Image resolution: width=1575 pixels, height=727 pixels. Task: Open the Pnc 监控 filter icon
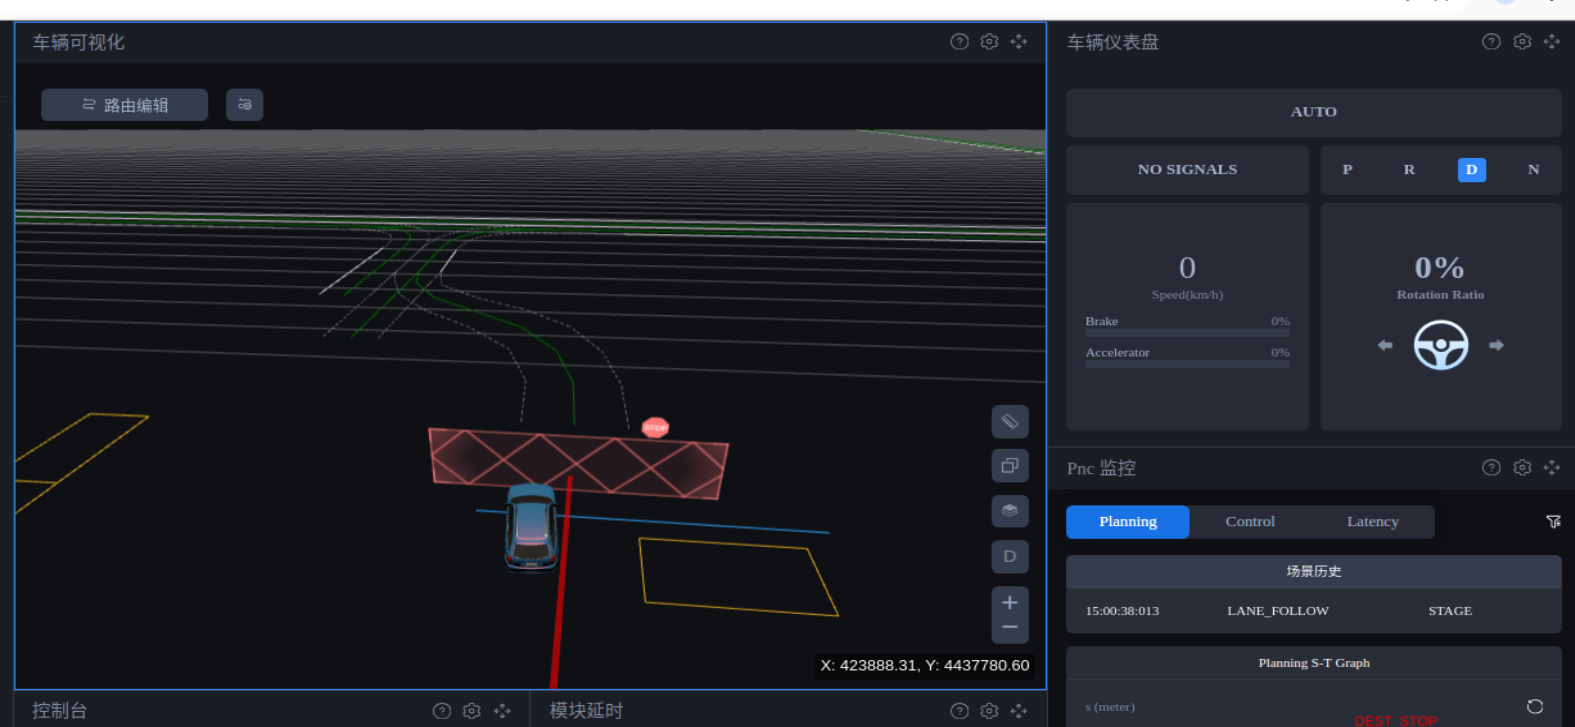pyautogui.click(x=1553, y=522)
